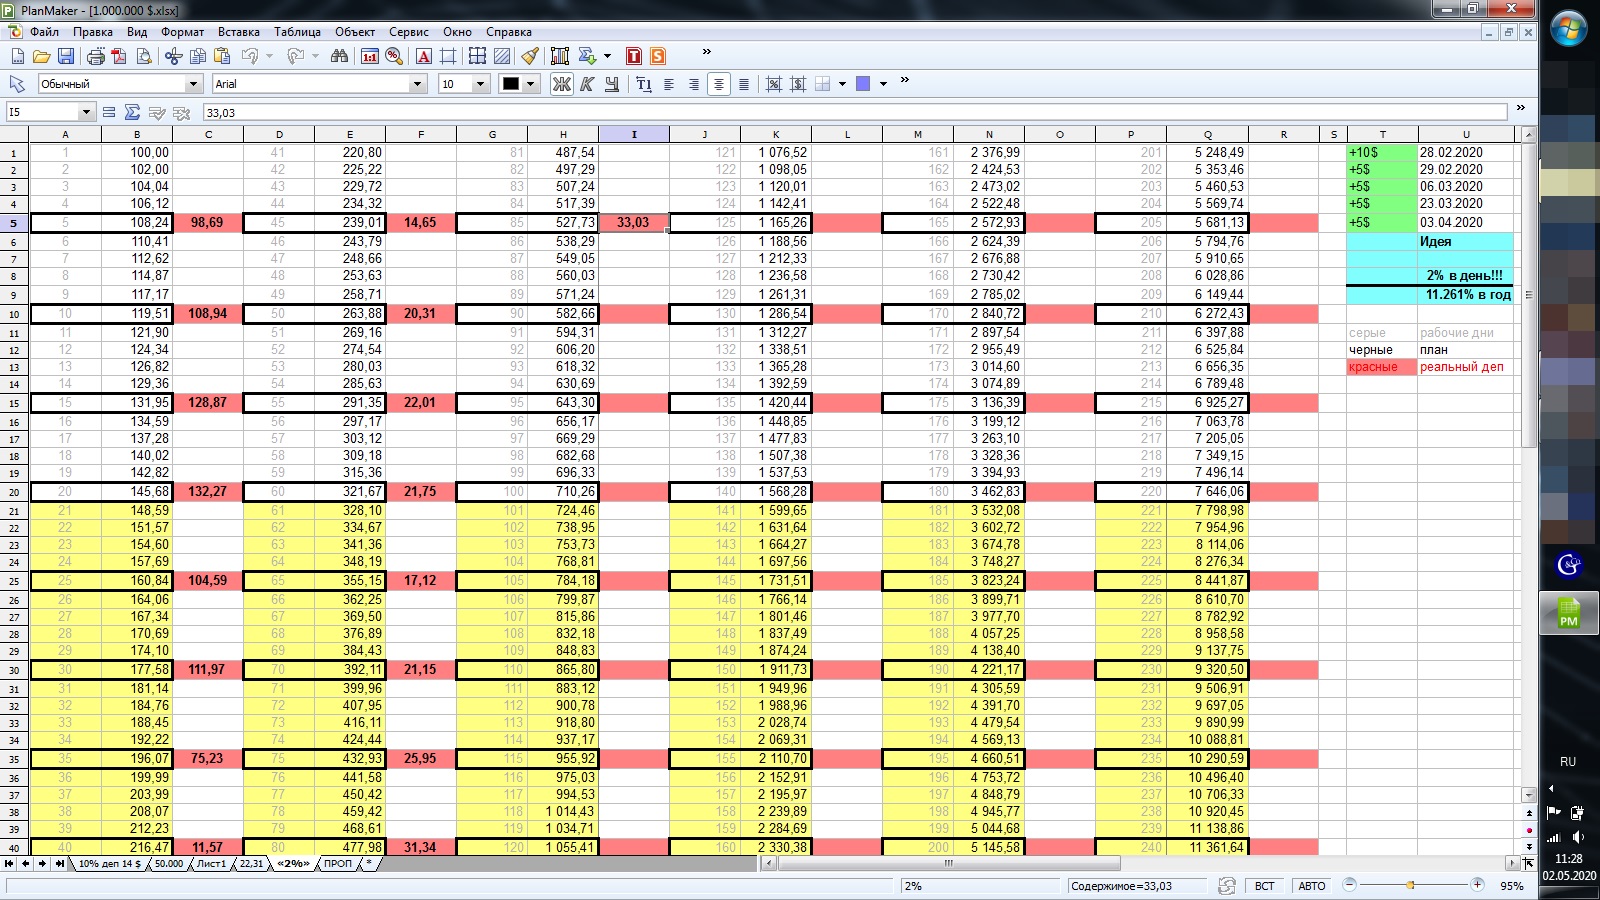Click the formula edit field showing 33,03
The image size is (1600, 900).
click(x=850, y=112)
